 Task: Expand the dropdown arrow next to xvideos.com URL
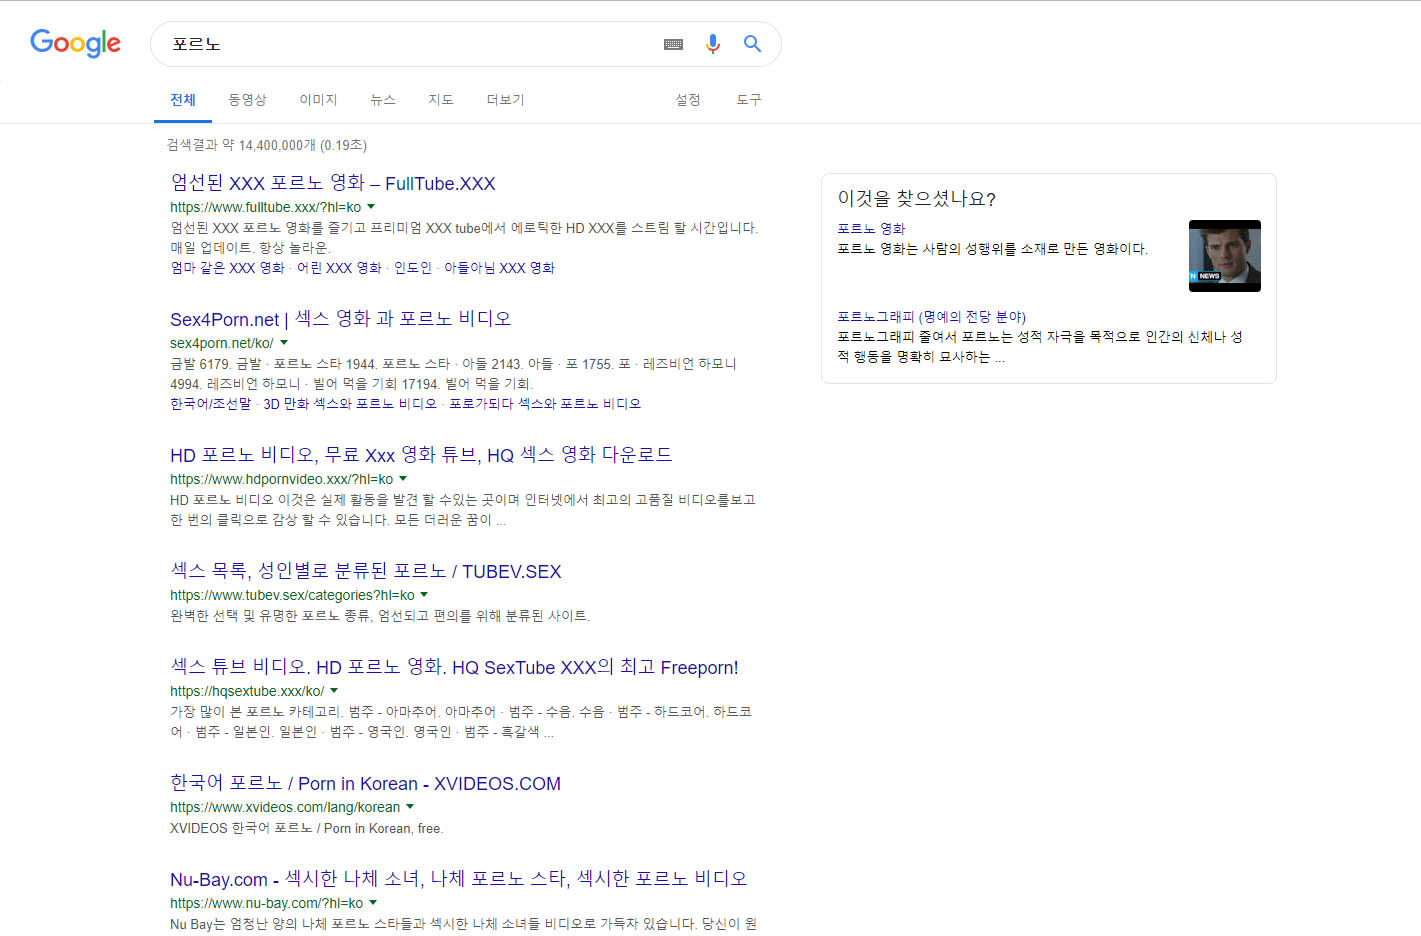[410, 807]
